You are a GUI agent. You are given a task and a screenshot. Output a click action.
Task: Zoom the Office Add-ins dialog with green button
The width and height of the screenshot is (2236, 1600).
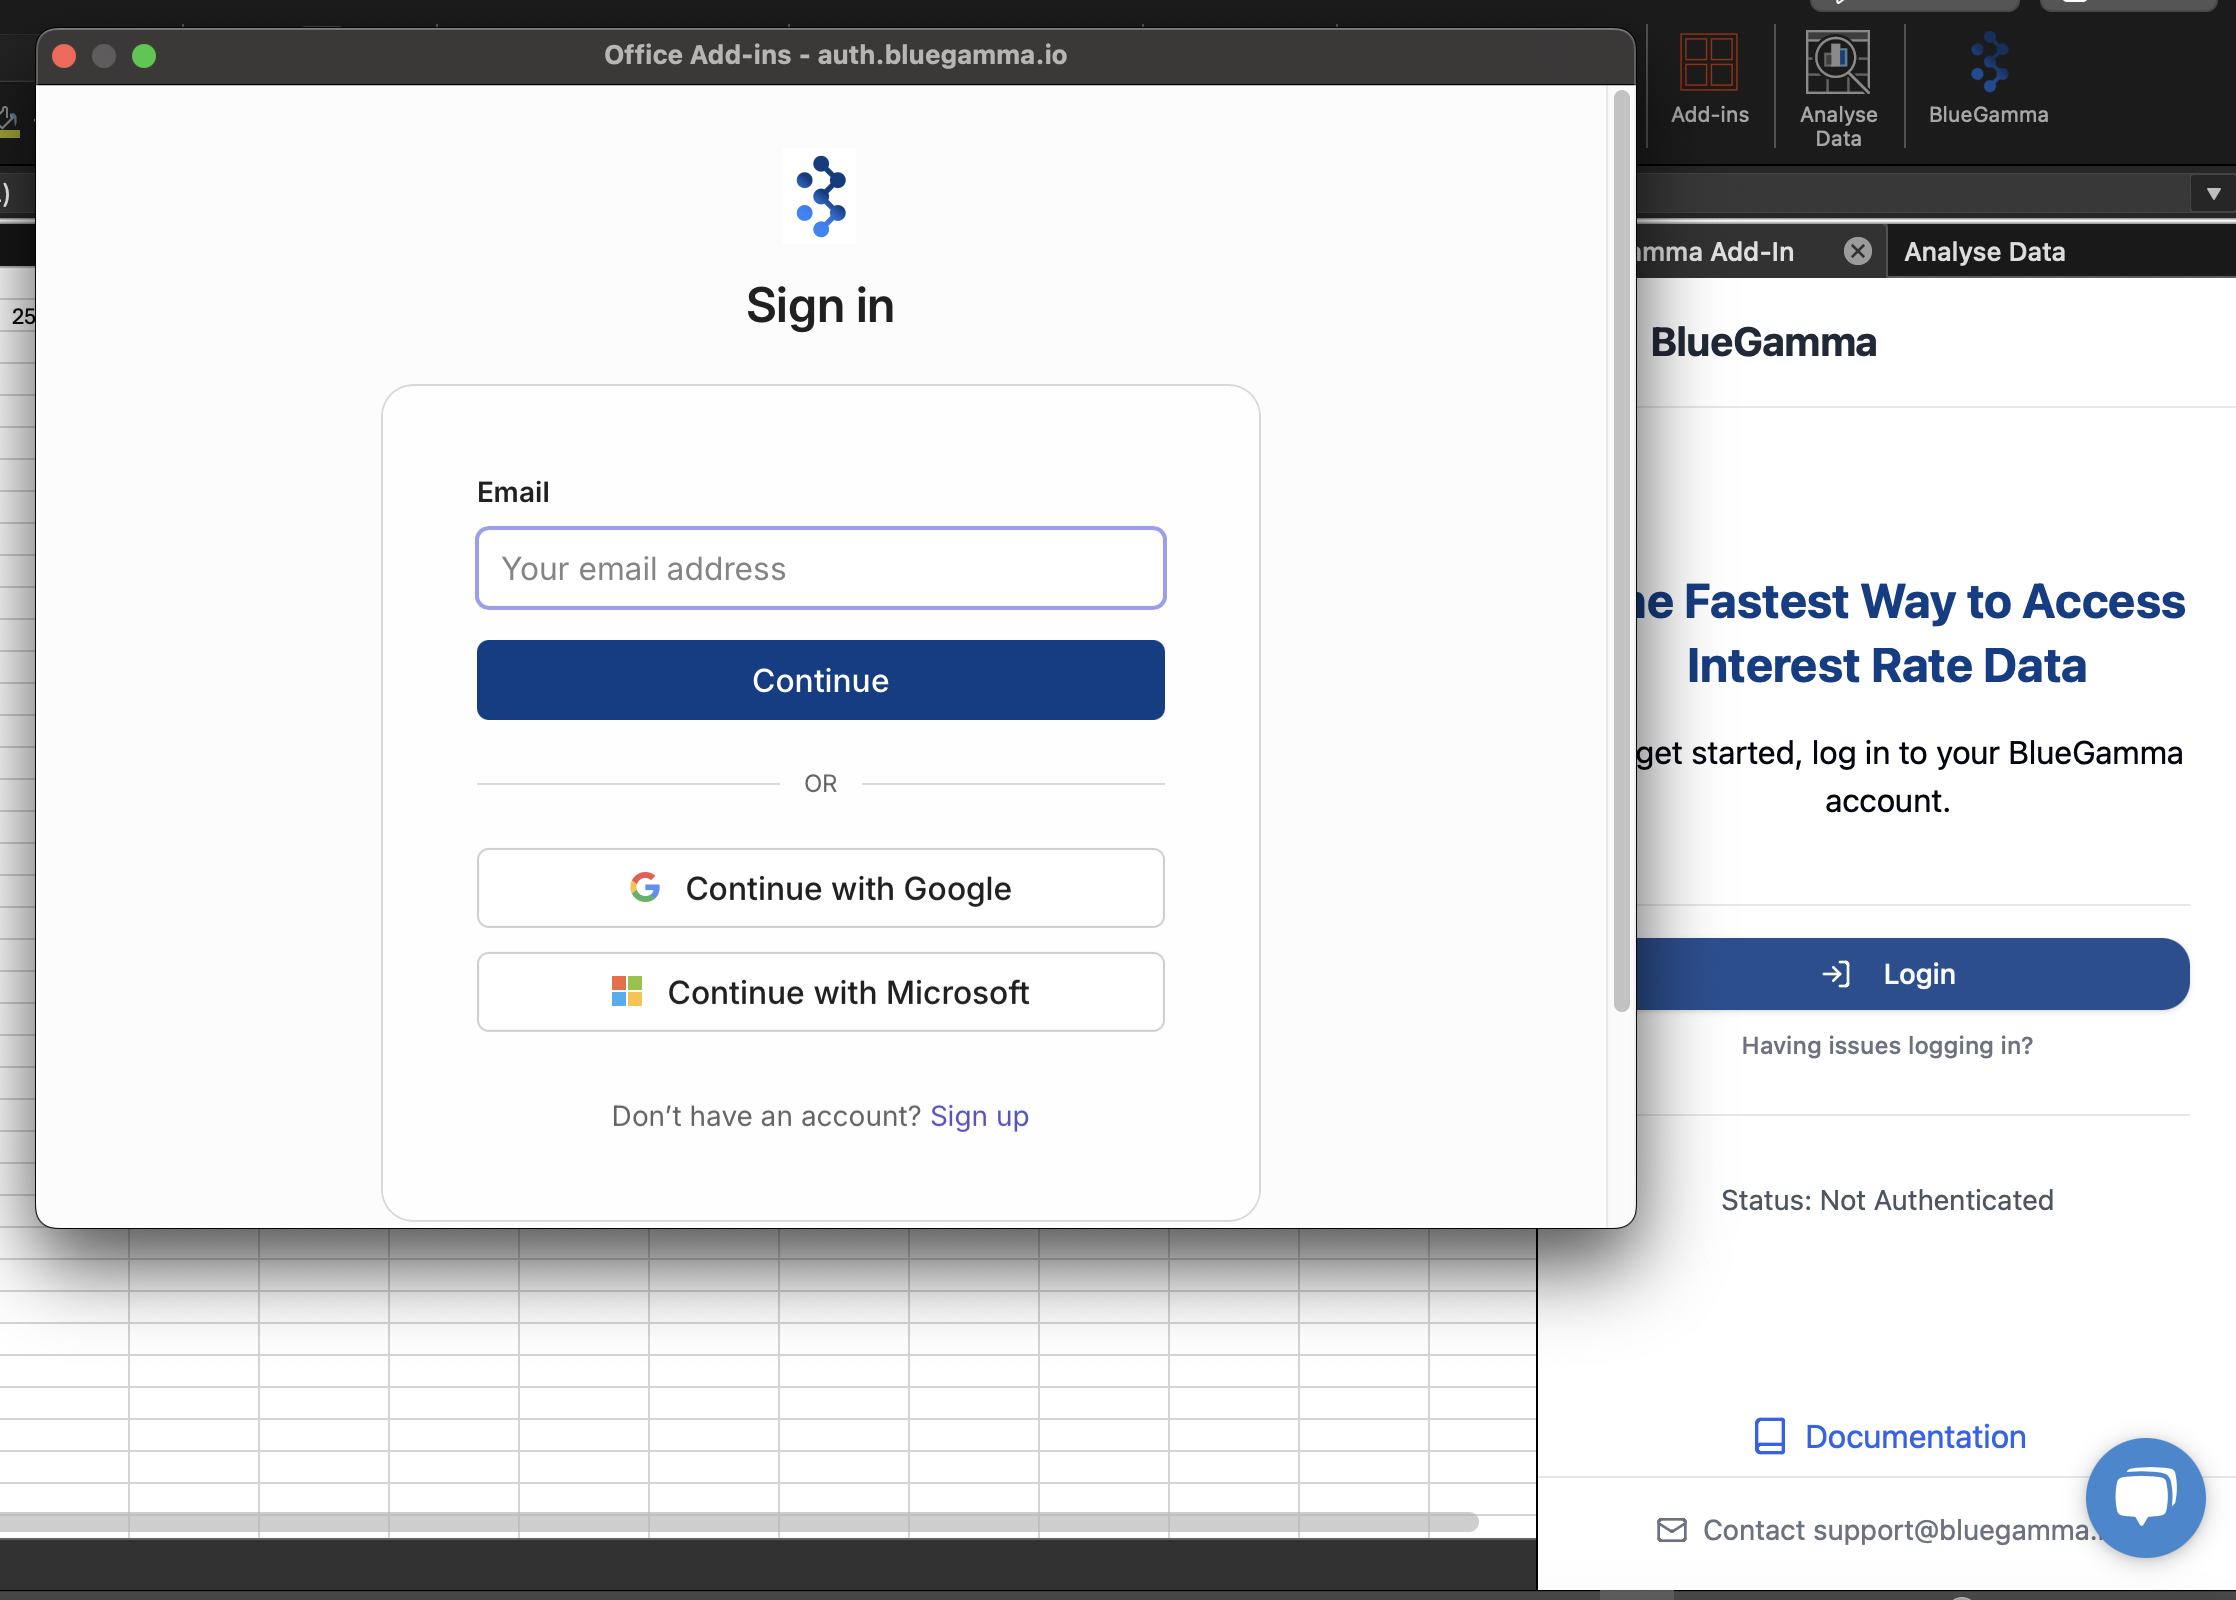tap(144, 56)
